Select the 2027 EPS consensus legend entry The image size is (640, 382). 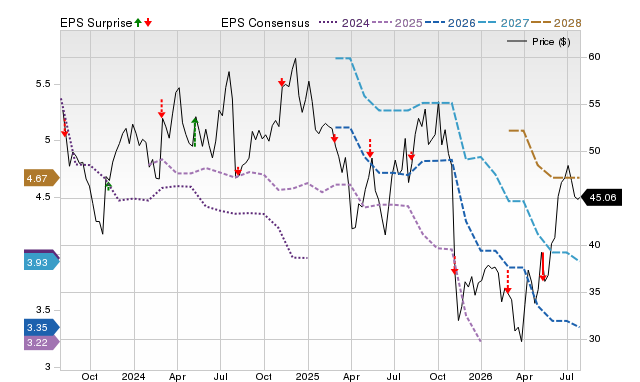click(x=503, y=23)
